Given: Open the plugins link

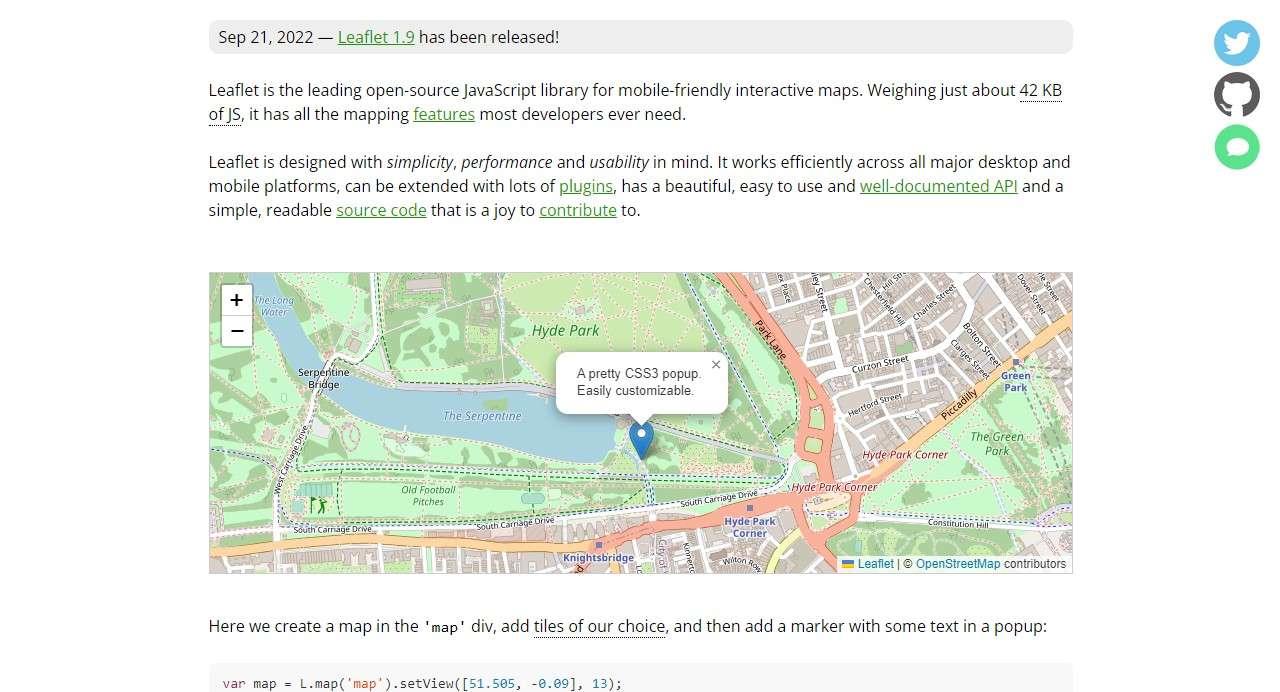Looking at the screenshot, I should tap(586, 186).
